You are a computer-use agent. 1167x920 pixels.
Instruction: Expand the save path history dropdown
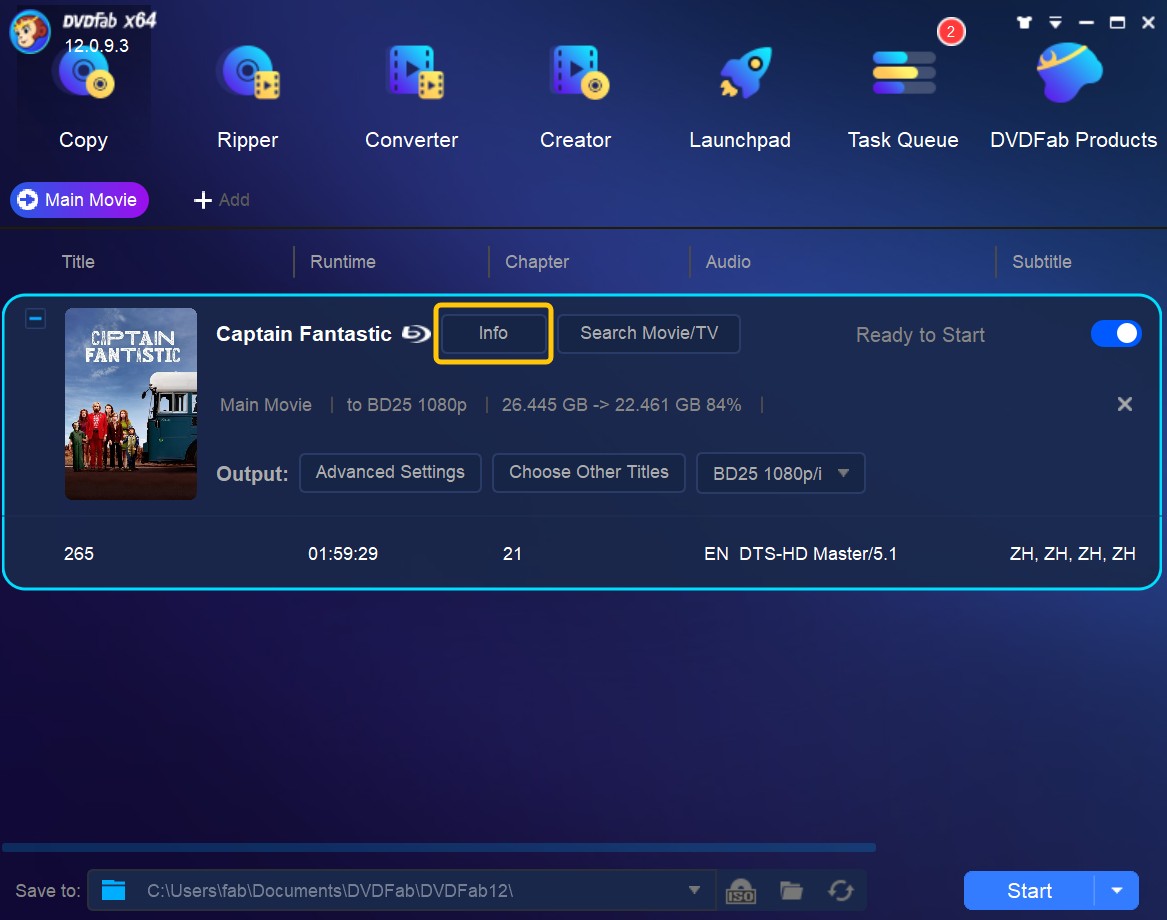693,890
